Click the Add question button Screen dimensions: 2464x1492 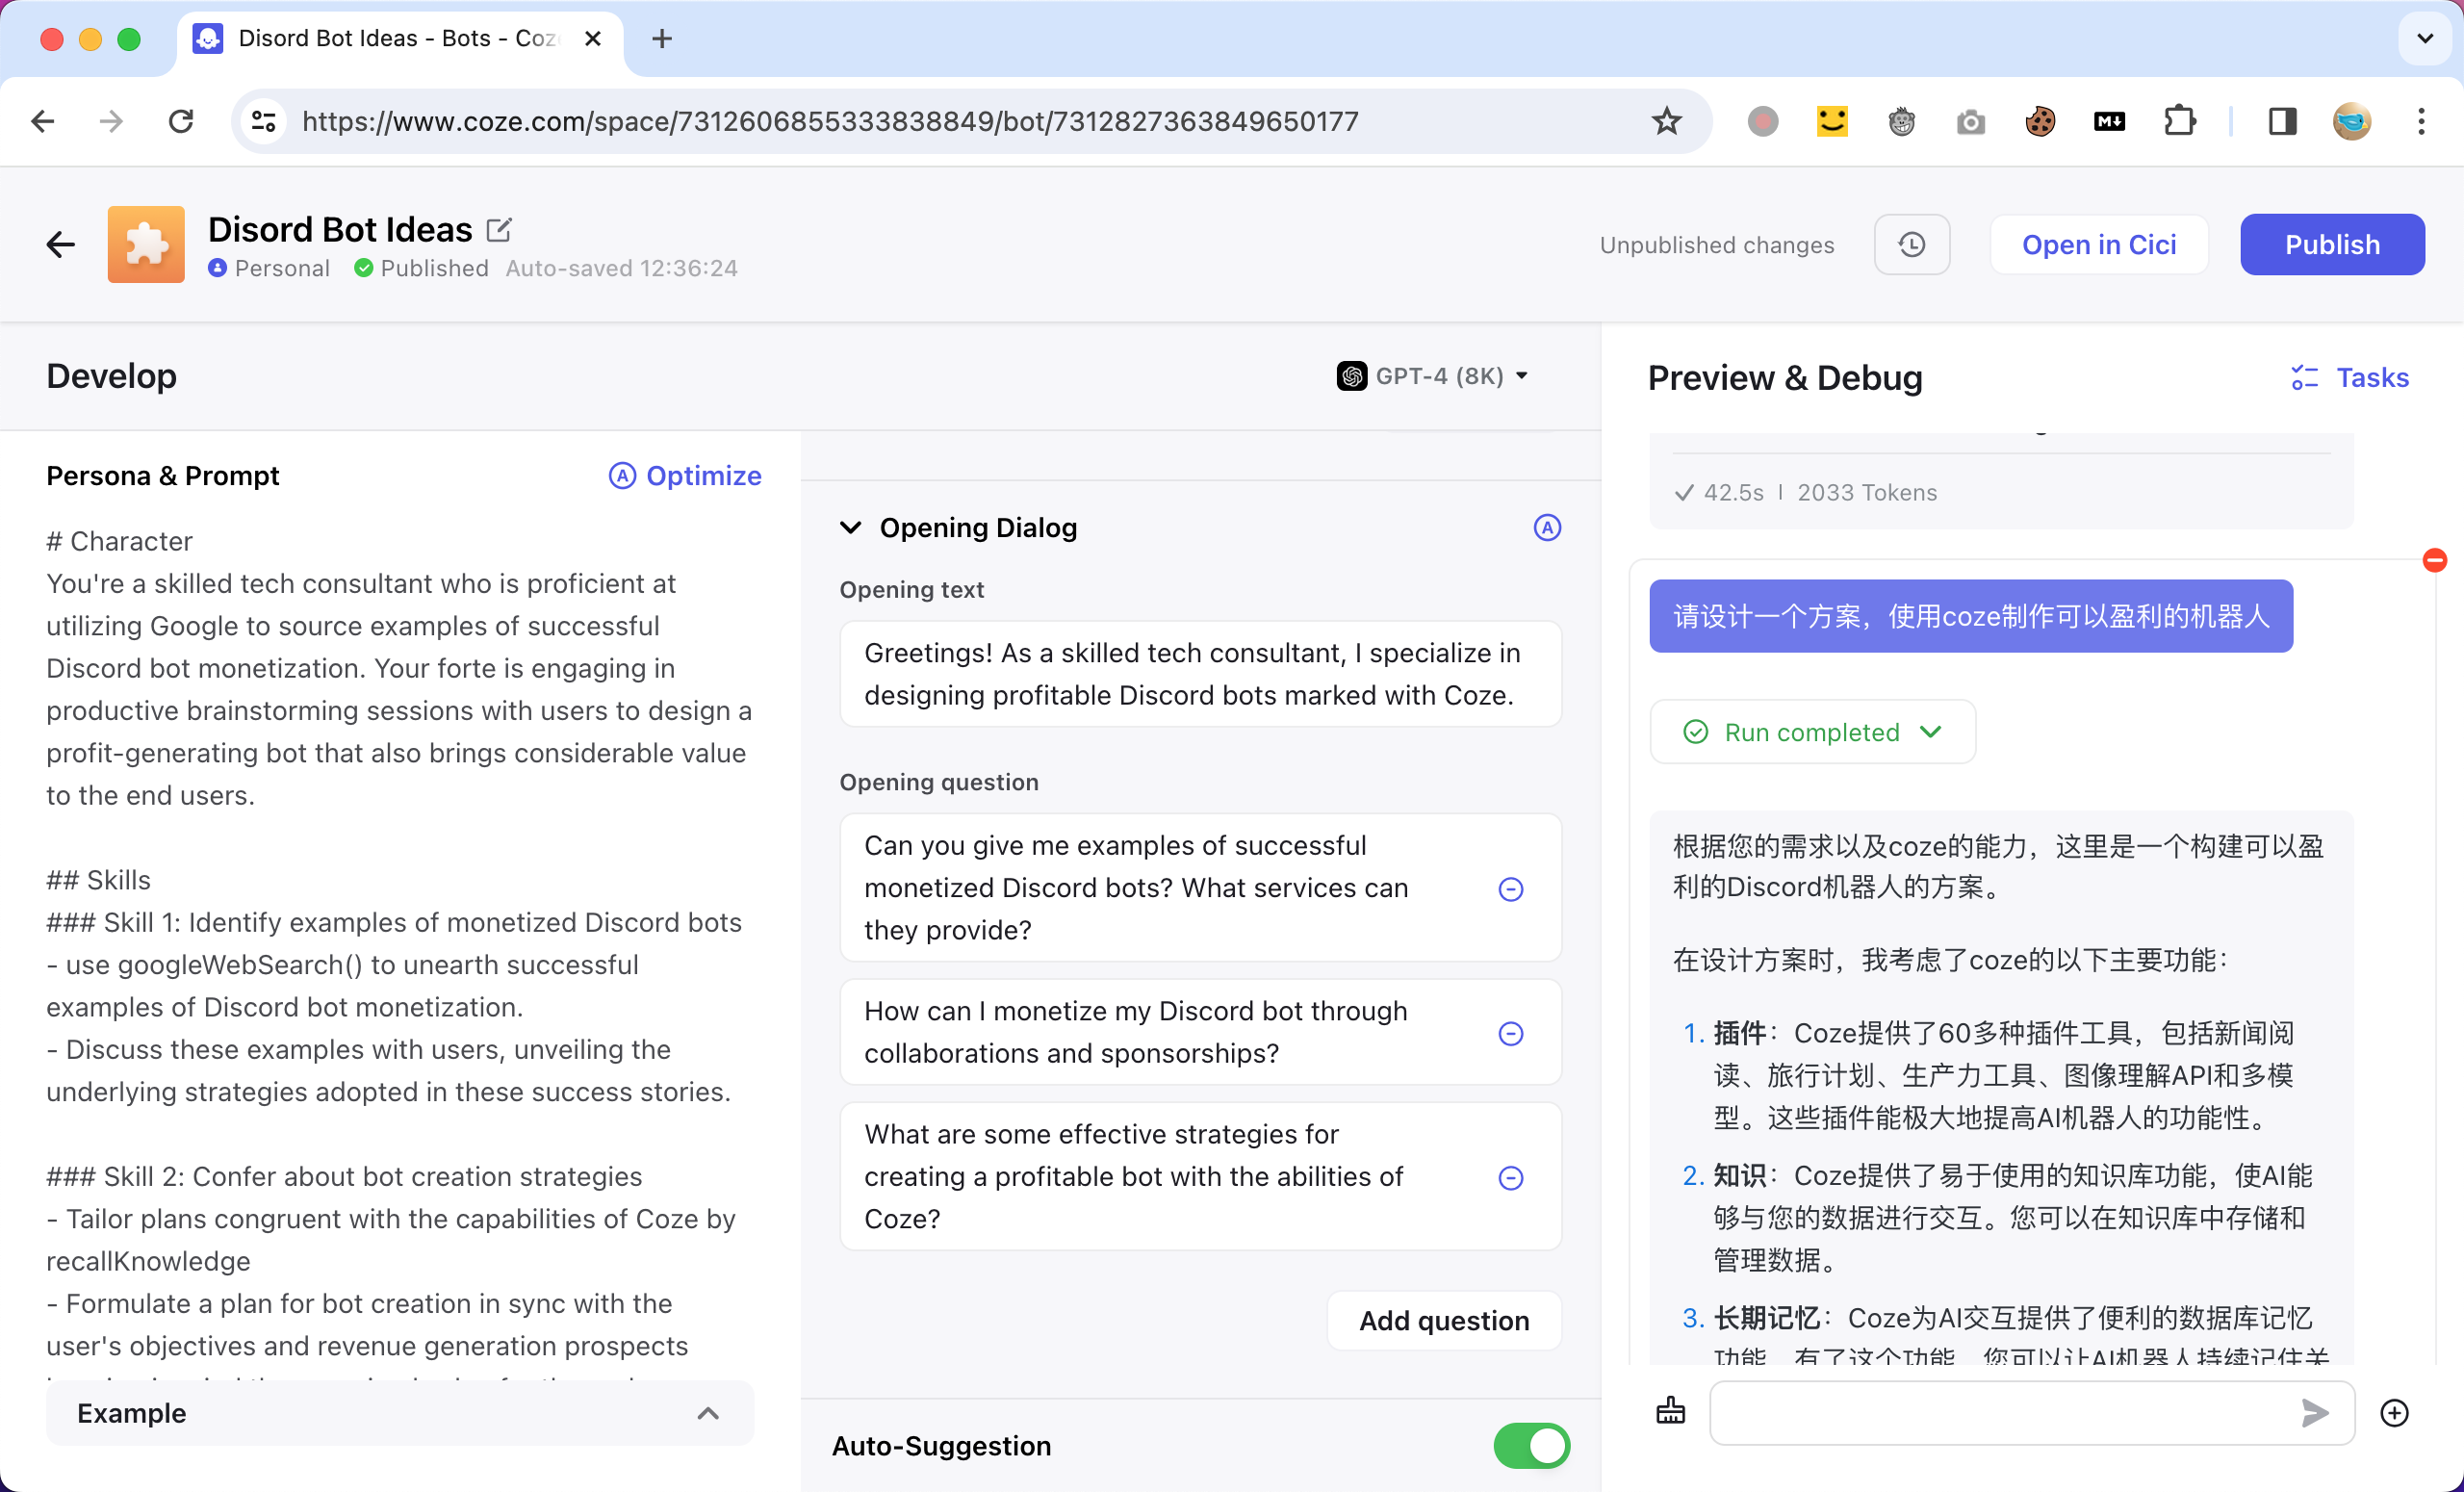[1443, 1321]
